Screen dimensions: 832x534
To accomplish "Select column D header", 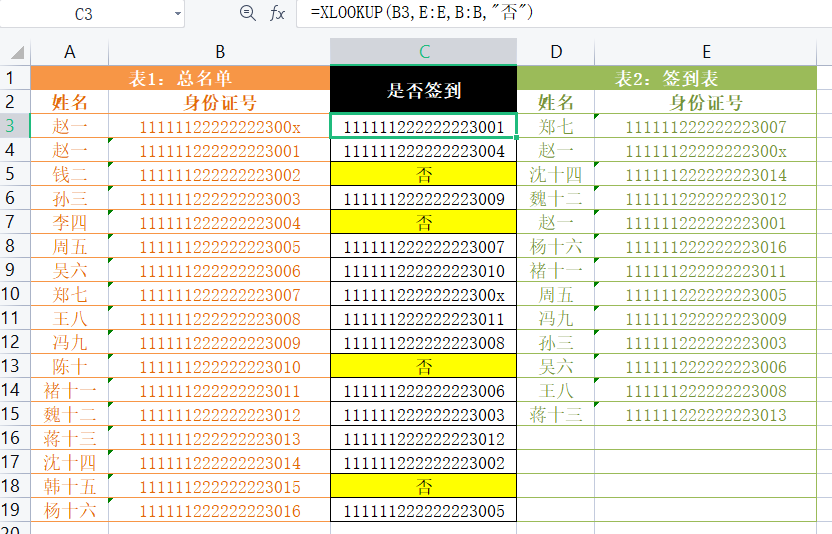I will click(556, 52).
